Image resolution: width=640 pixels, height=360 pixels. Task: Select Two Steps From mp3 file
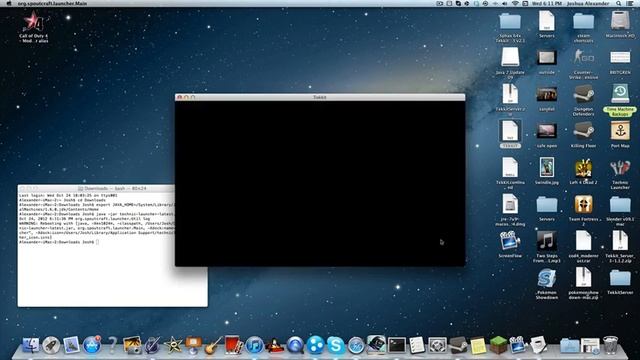547,246
